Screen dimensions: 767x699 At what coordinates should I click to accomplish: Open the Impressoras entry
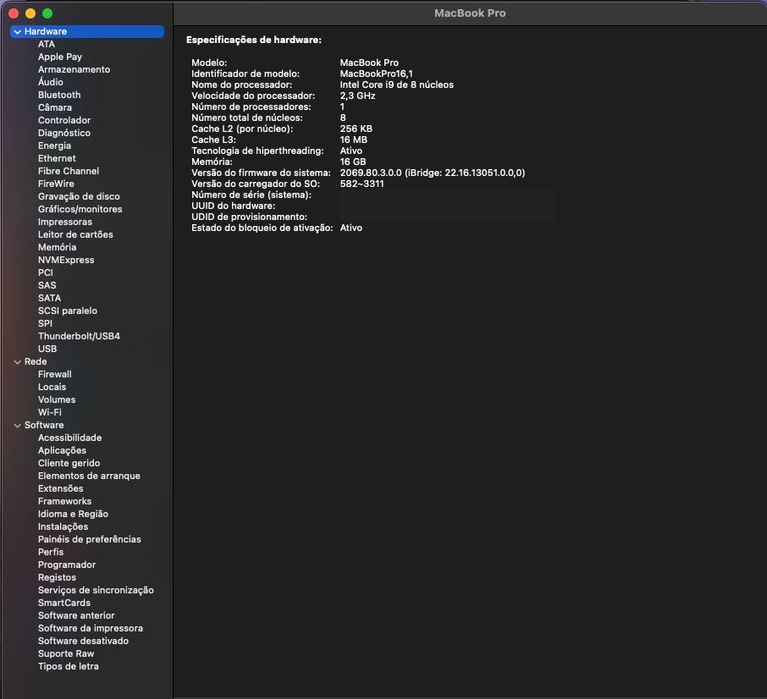[x=65, y=222]
